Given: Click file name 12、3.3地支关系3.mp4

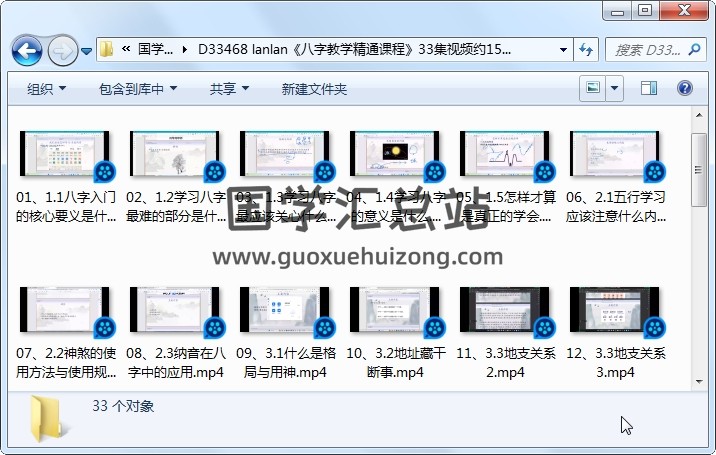Looking at the screenshot, I should coord(616,362).
